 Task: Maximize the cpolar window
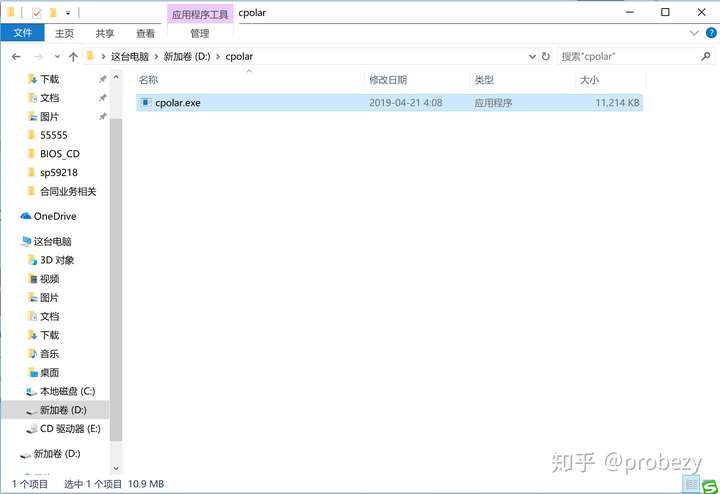665,12
